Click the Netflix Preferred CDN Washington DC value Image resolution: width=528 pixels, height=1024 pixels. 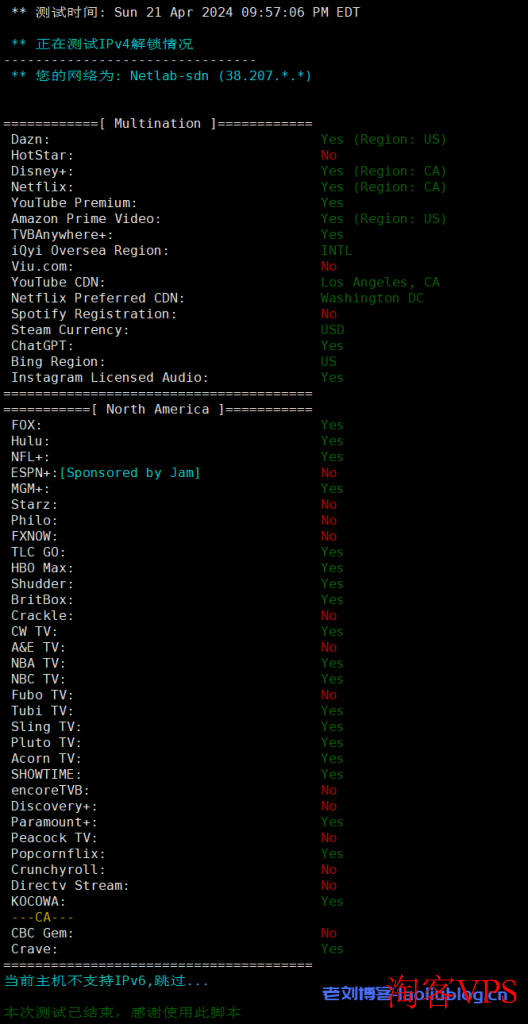(x=372, y=298)
